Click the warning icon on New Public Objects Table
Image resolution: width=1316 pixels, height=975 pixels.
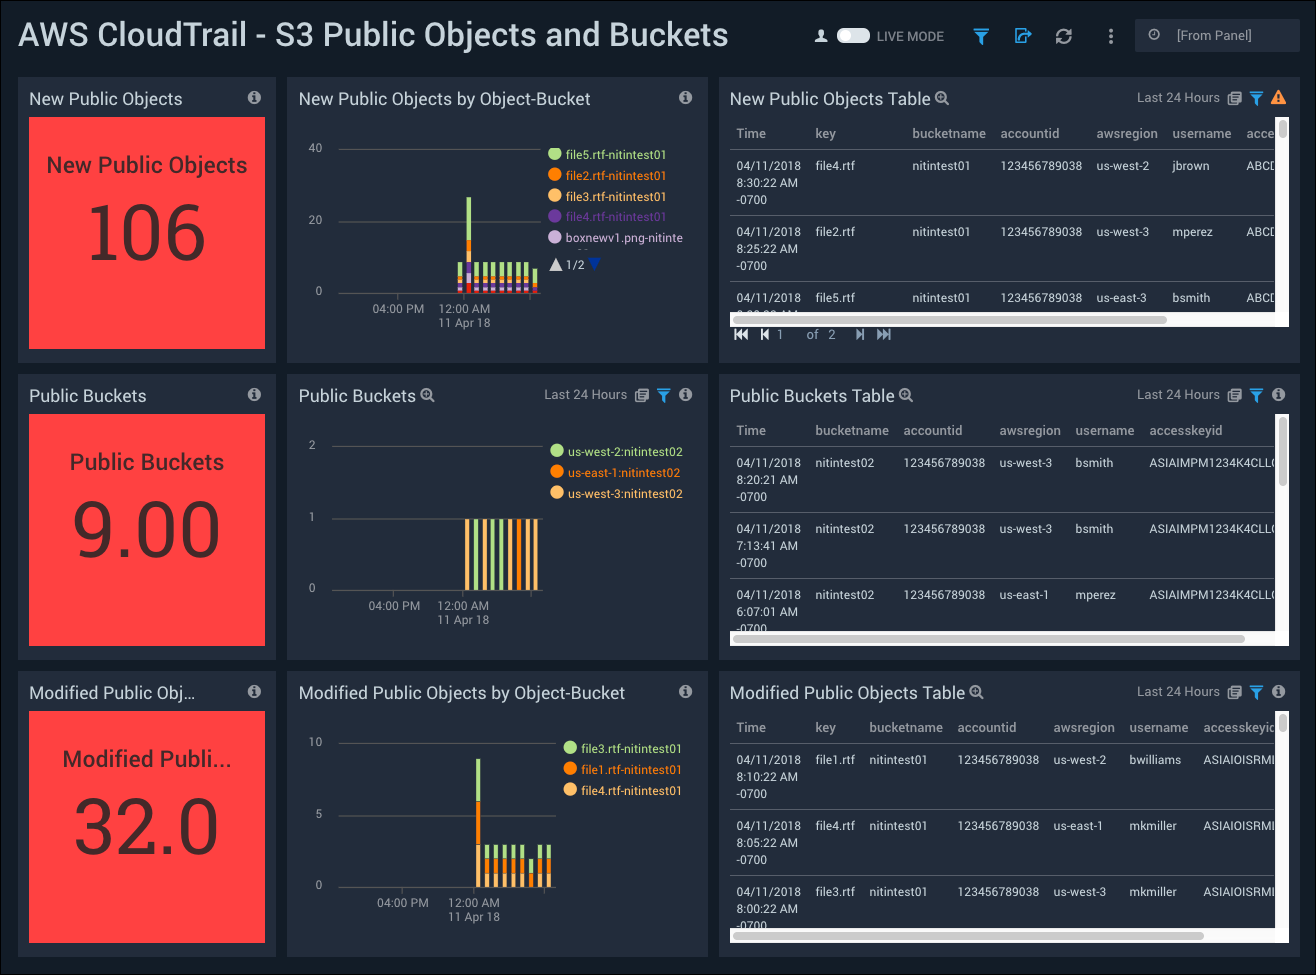(x=1278, y=98)
